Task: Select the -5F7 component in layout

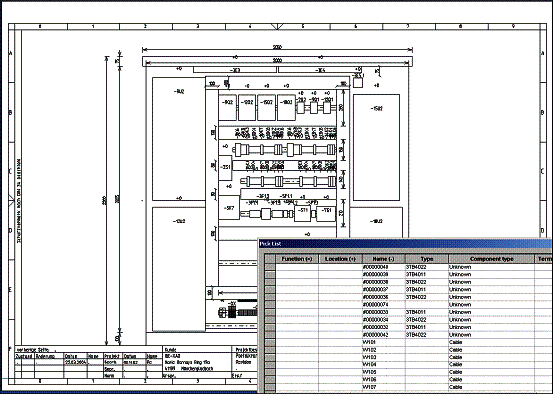Action: (229, 208)
